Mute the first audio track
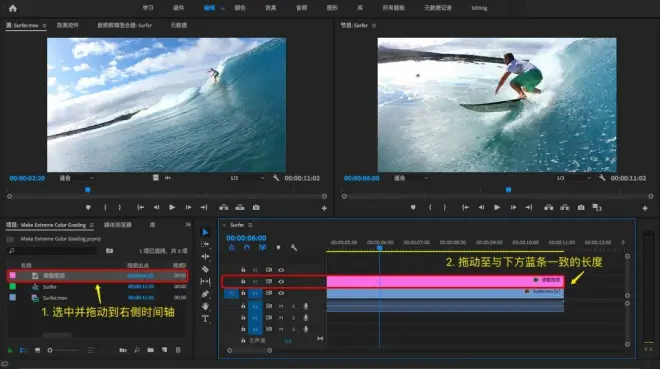 click(x=281, y=306)
